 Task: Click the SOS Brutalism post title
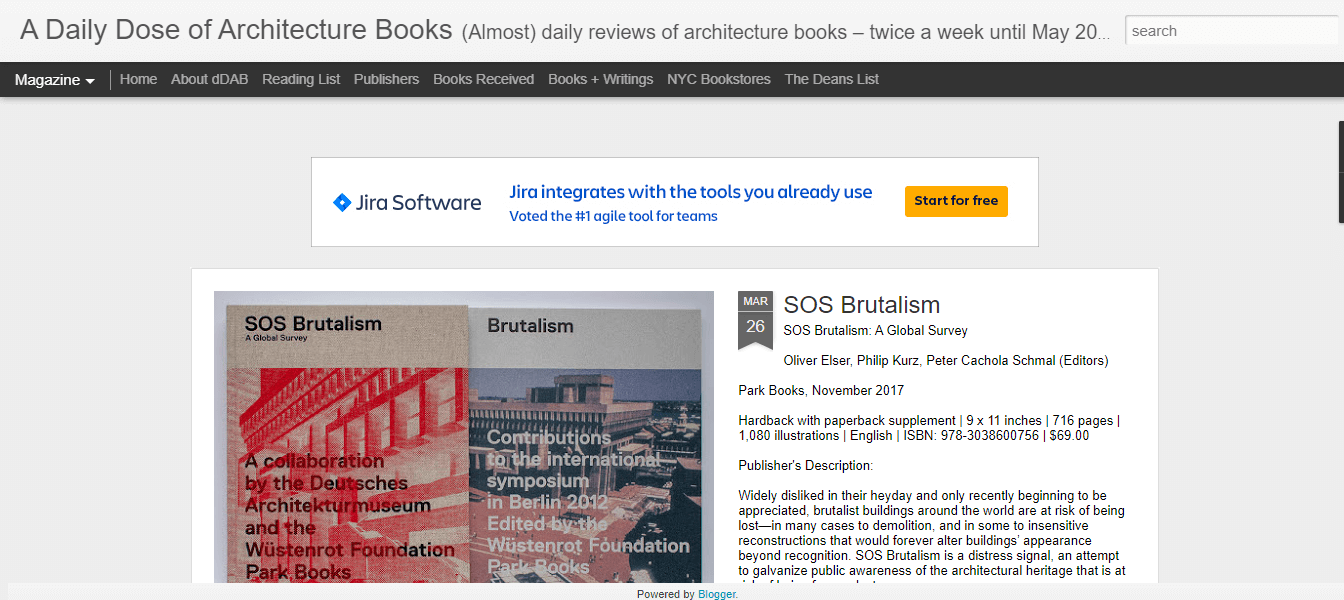point(861,305)
